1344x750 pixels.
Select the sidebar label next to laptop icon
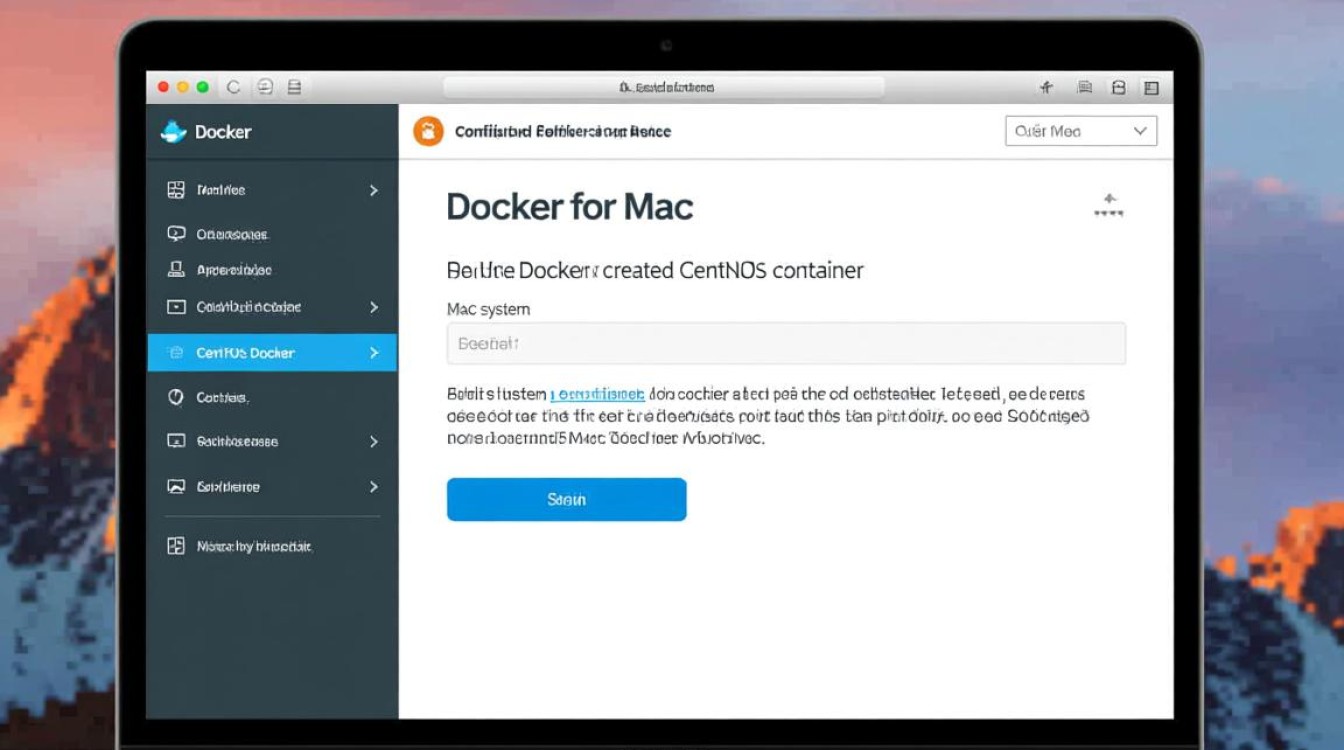click(x=234, y=270)
